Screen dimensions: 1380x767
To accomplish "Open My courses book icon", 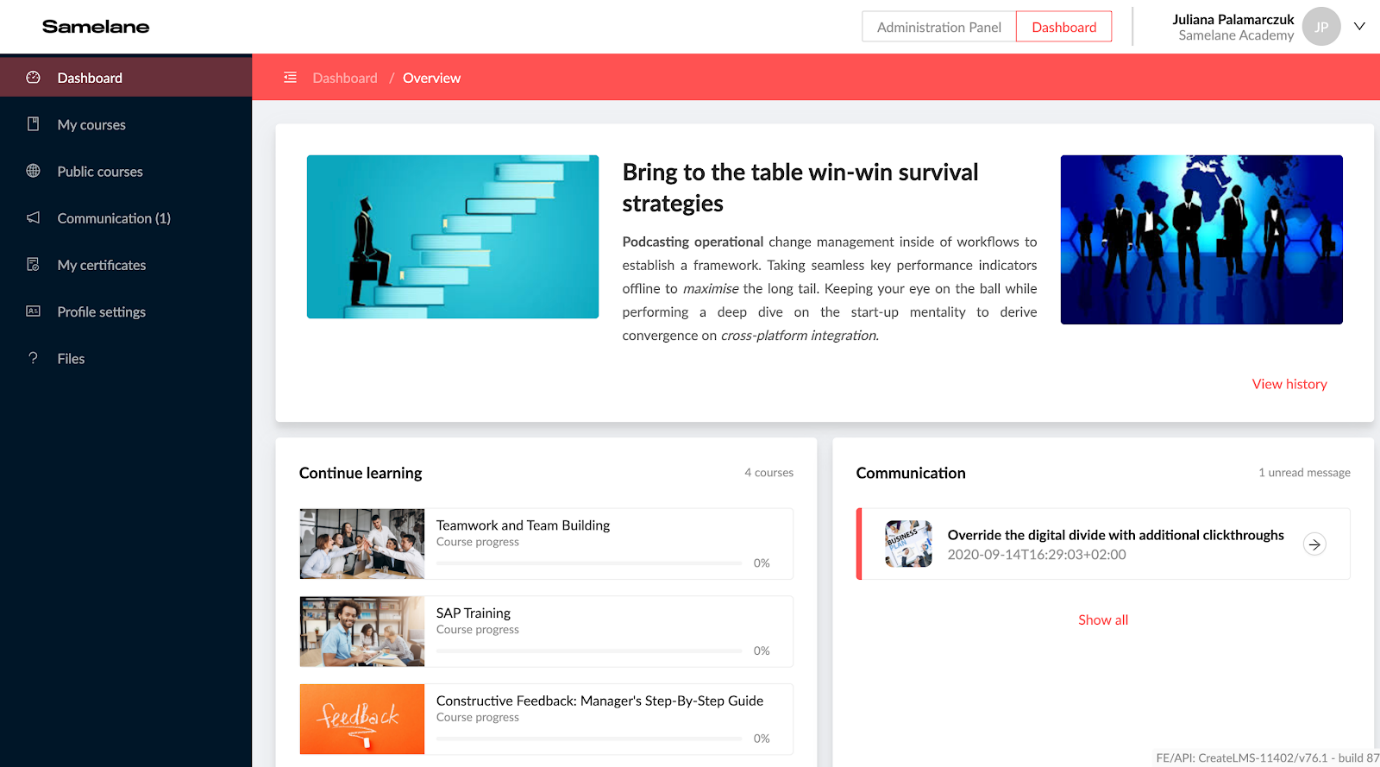I will (33, 124).
